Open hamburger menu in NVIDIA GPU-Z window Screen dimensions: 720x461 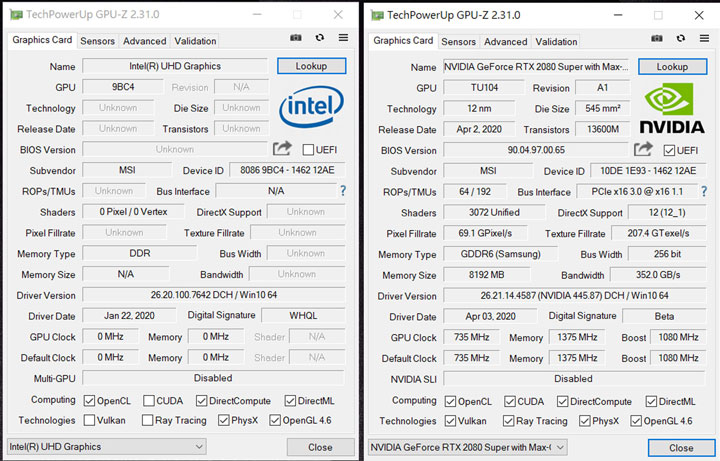point(704,38)
